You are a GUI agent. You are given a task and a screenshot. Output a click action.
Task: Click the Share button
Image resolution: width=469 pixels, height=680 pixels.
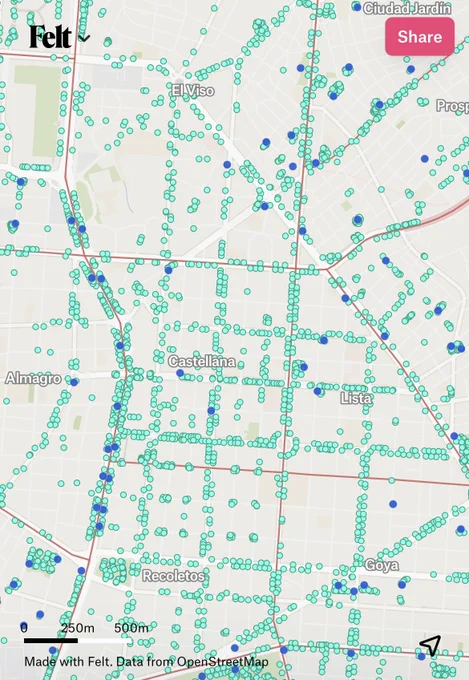point(420,37)
